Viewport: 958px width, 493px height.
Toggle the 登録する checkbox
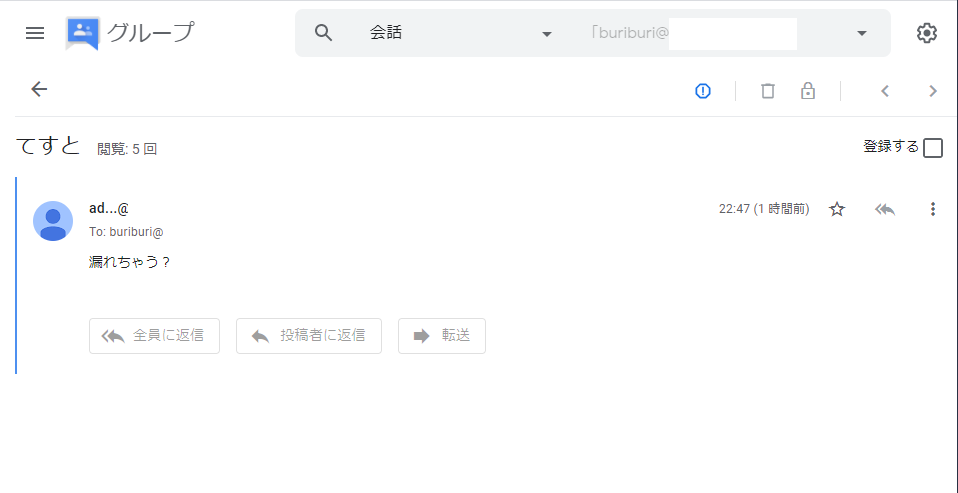tap(933, 148)
